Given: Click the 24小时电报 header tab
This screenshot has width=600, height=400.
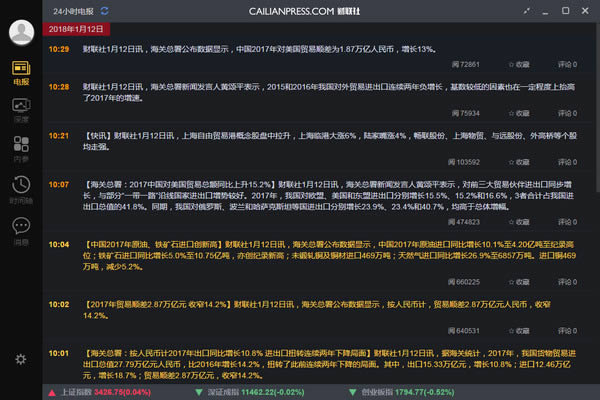Looking at the screenshot, I should (x=71, y=9).
